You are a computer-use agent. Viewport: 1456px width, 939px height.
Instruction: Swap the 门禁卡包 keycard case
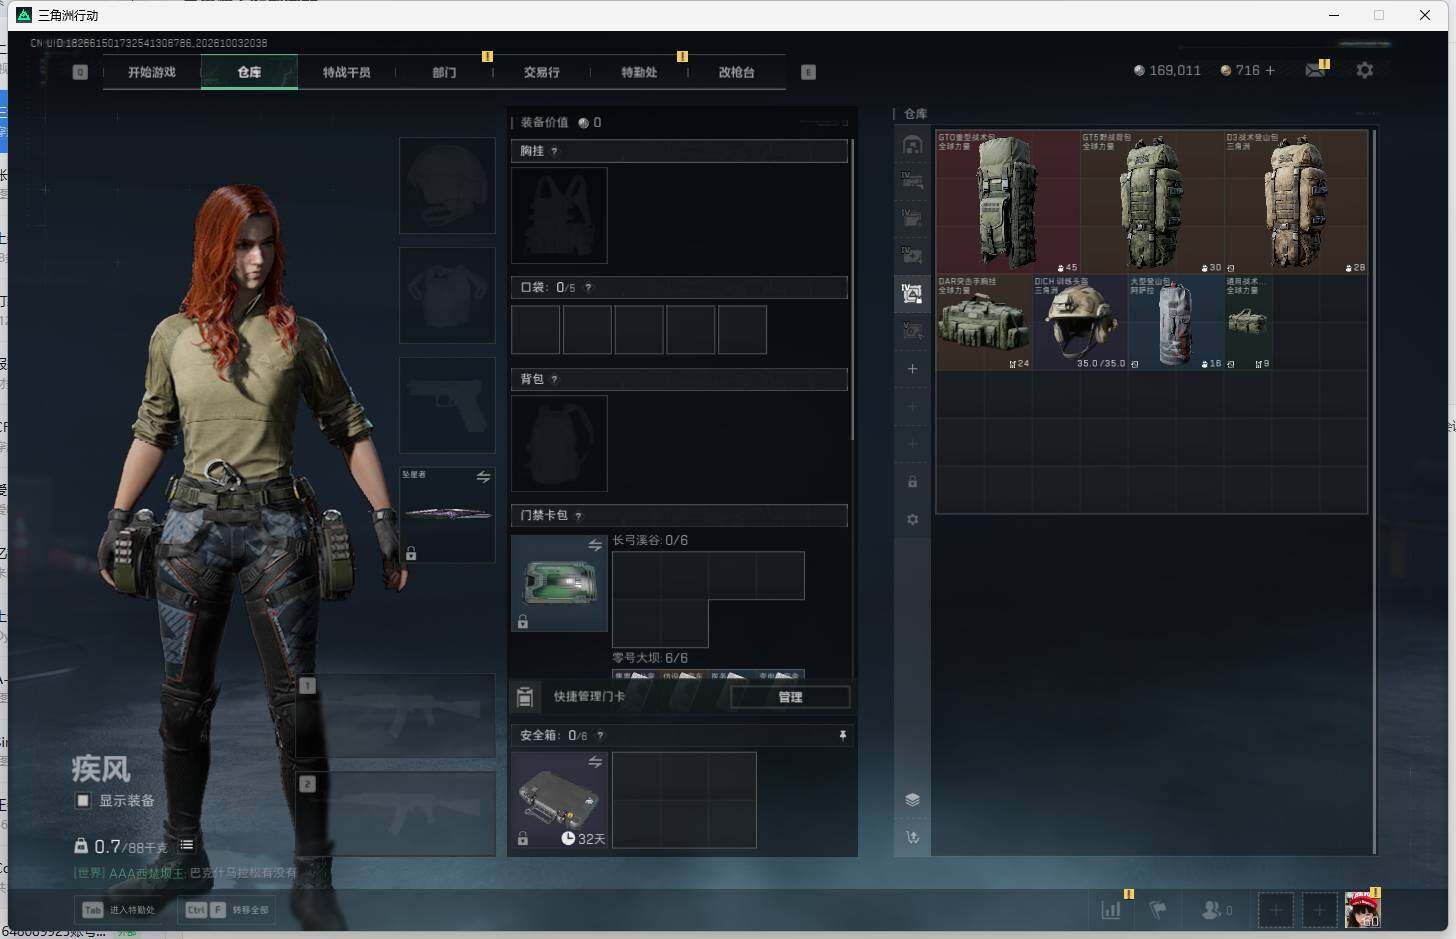[595, 545]
